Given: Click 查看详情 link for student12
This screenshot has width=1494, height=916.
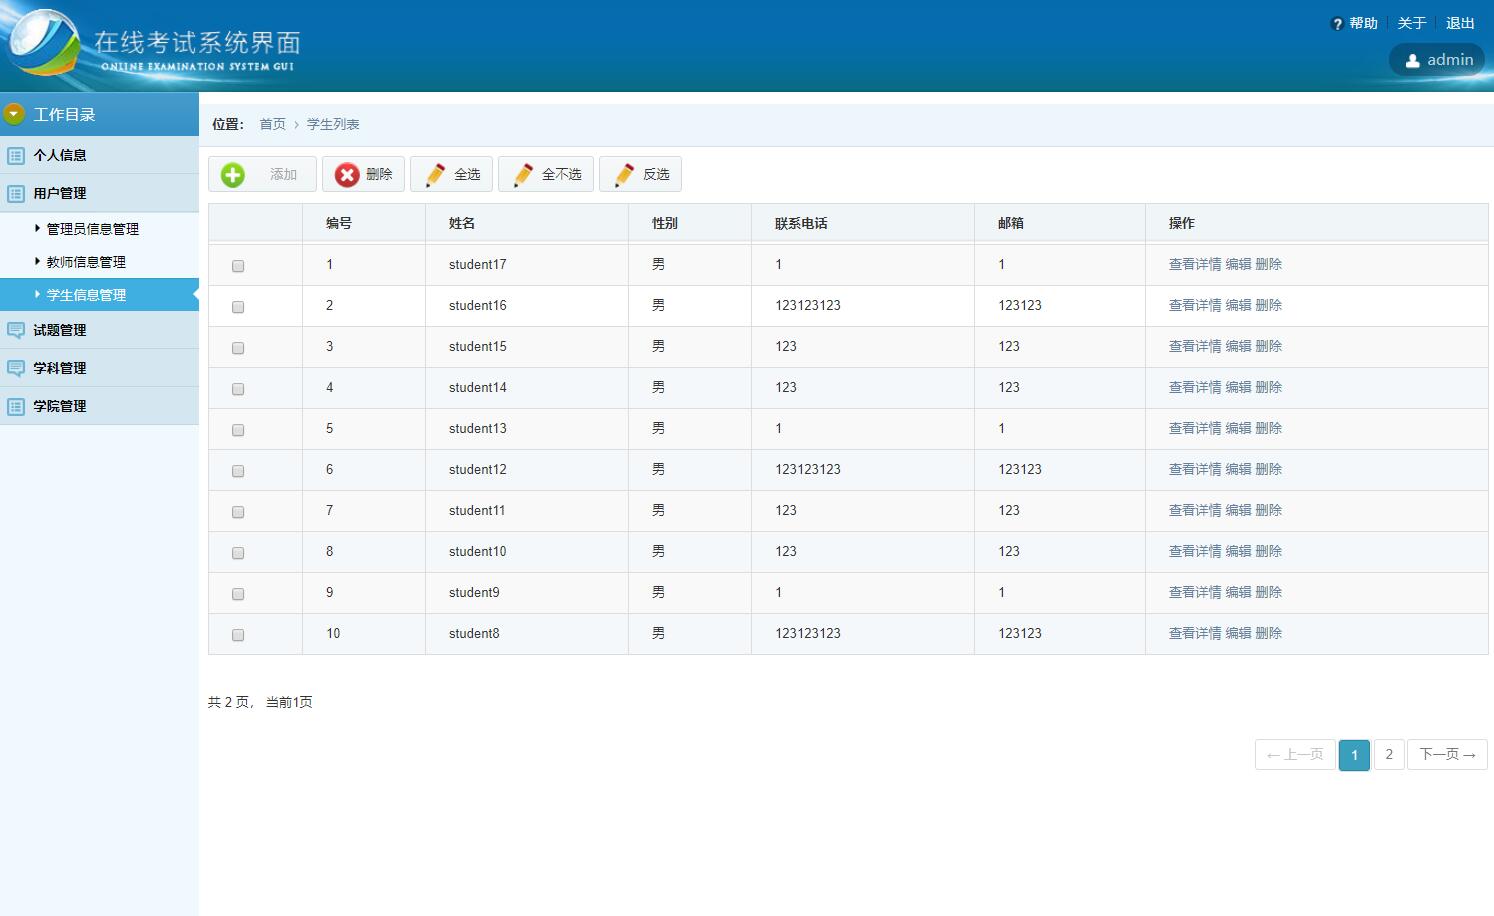Looking at the screenshot, I should click(x=1194, y=469).
